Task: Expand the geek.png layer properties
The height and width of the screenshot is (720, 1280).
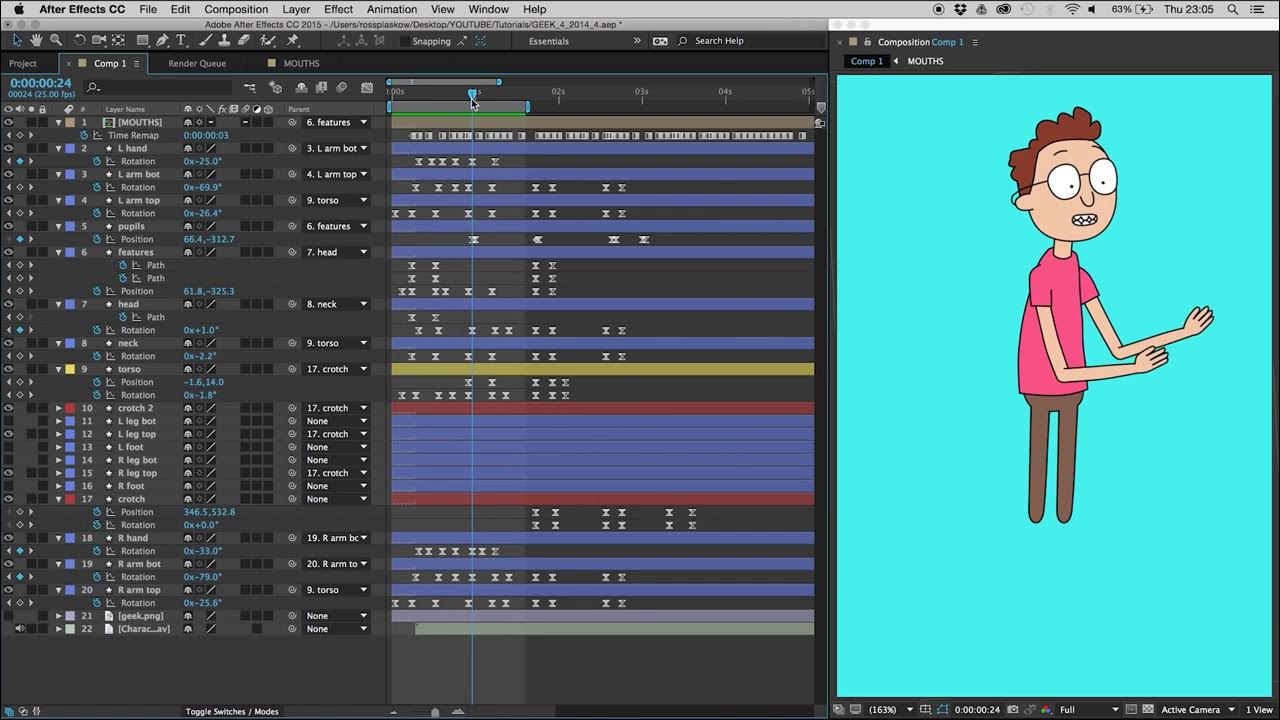Action: (58, 616)
